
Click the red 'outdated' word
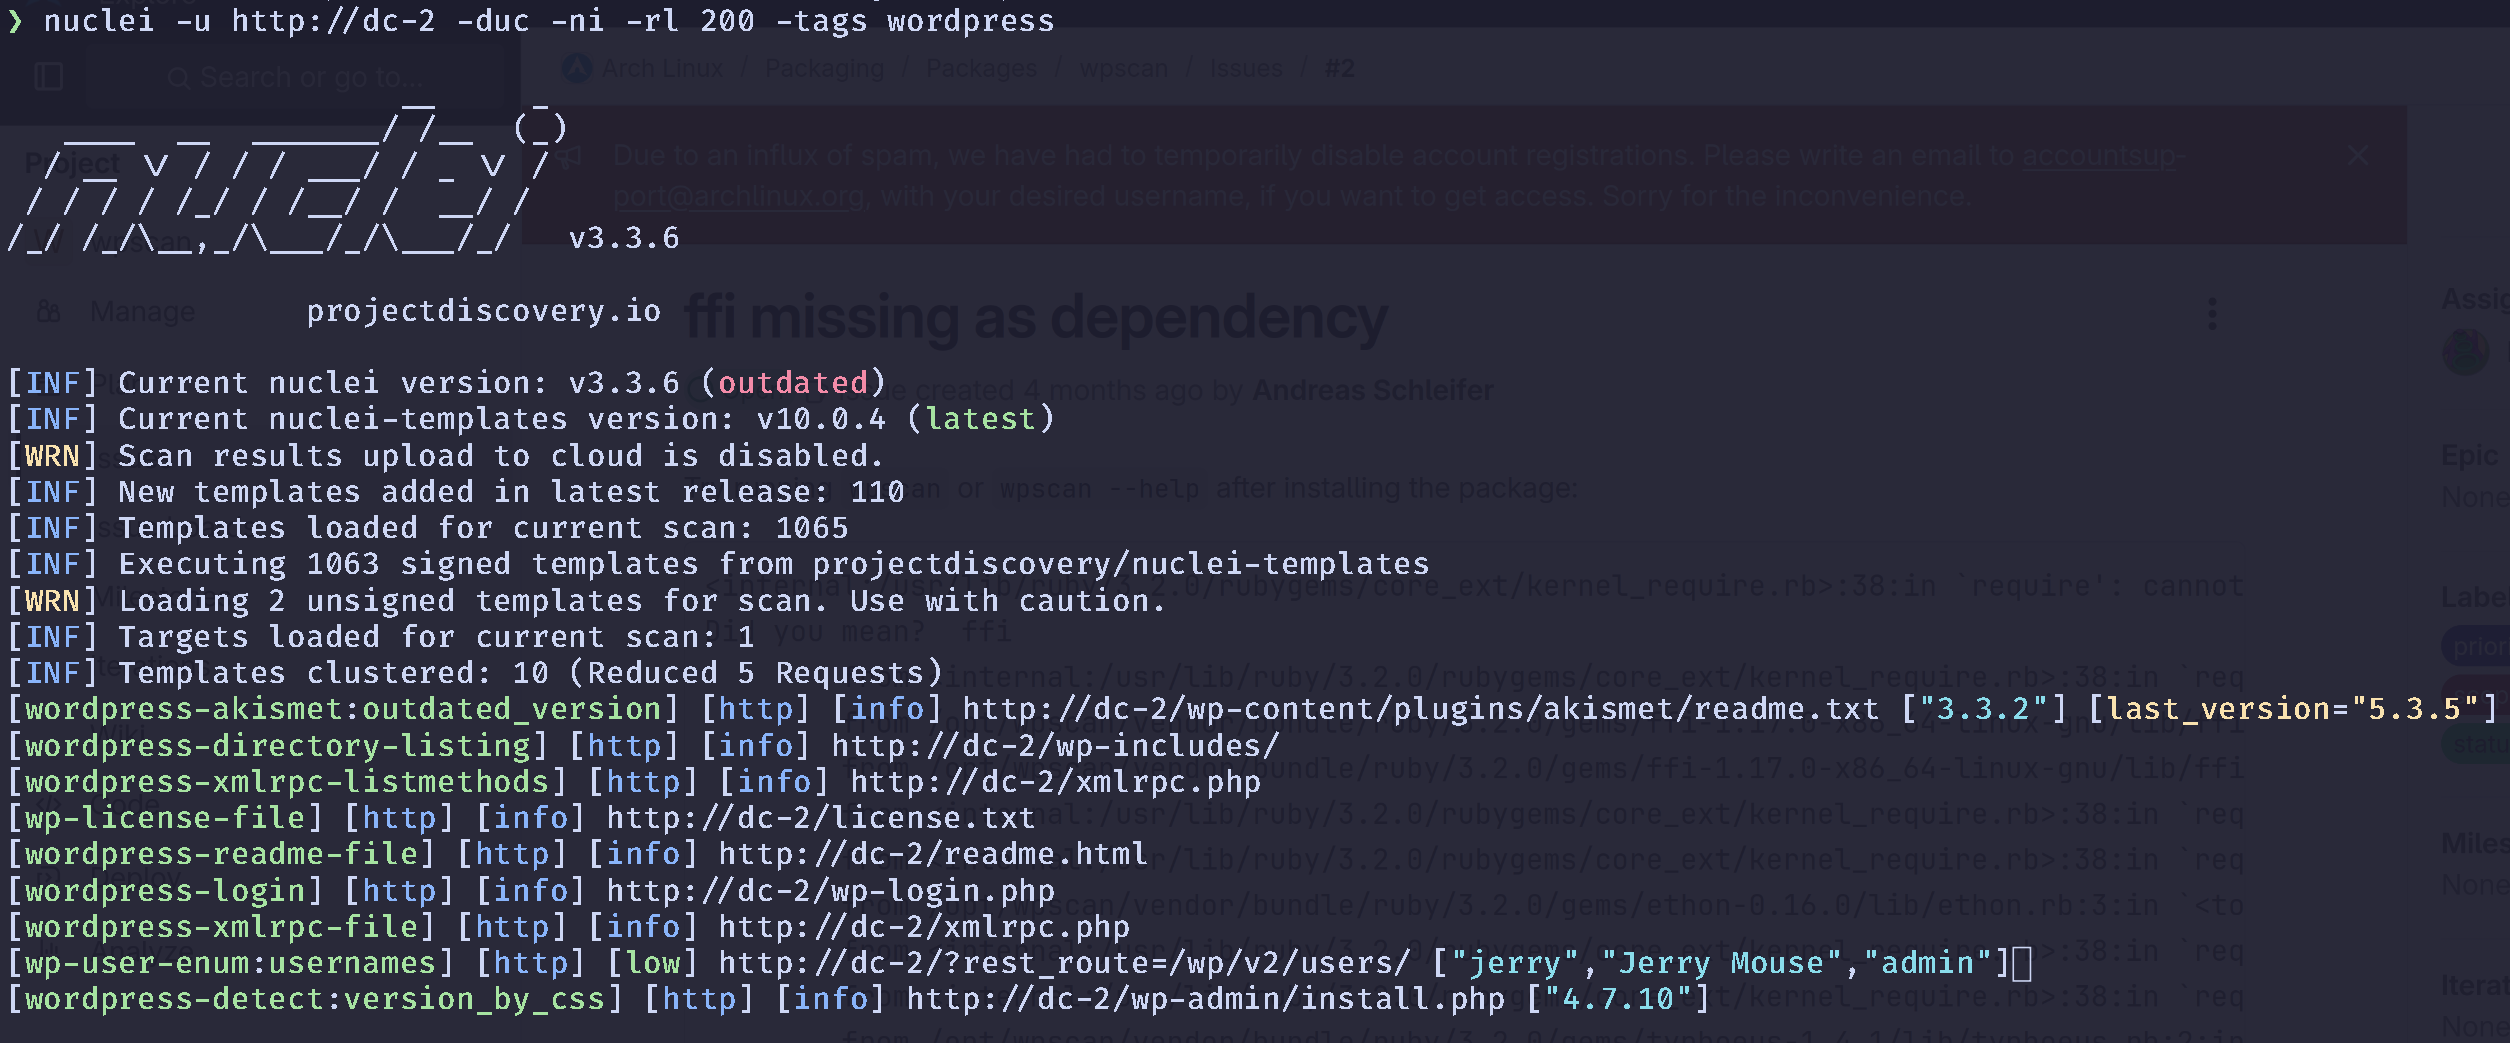pyautogui.click(x=793, y=383)
